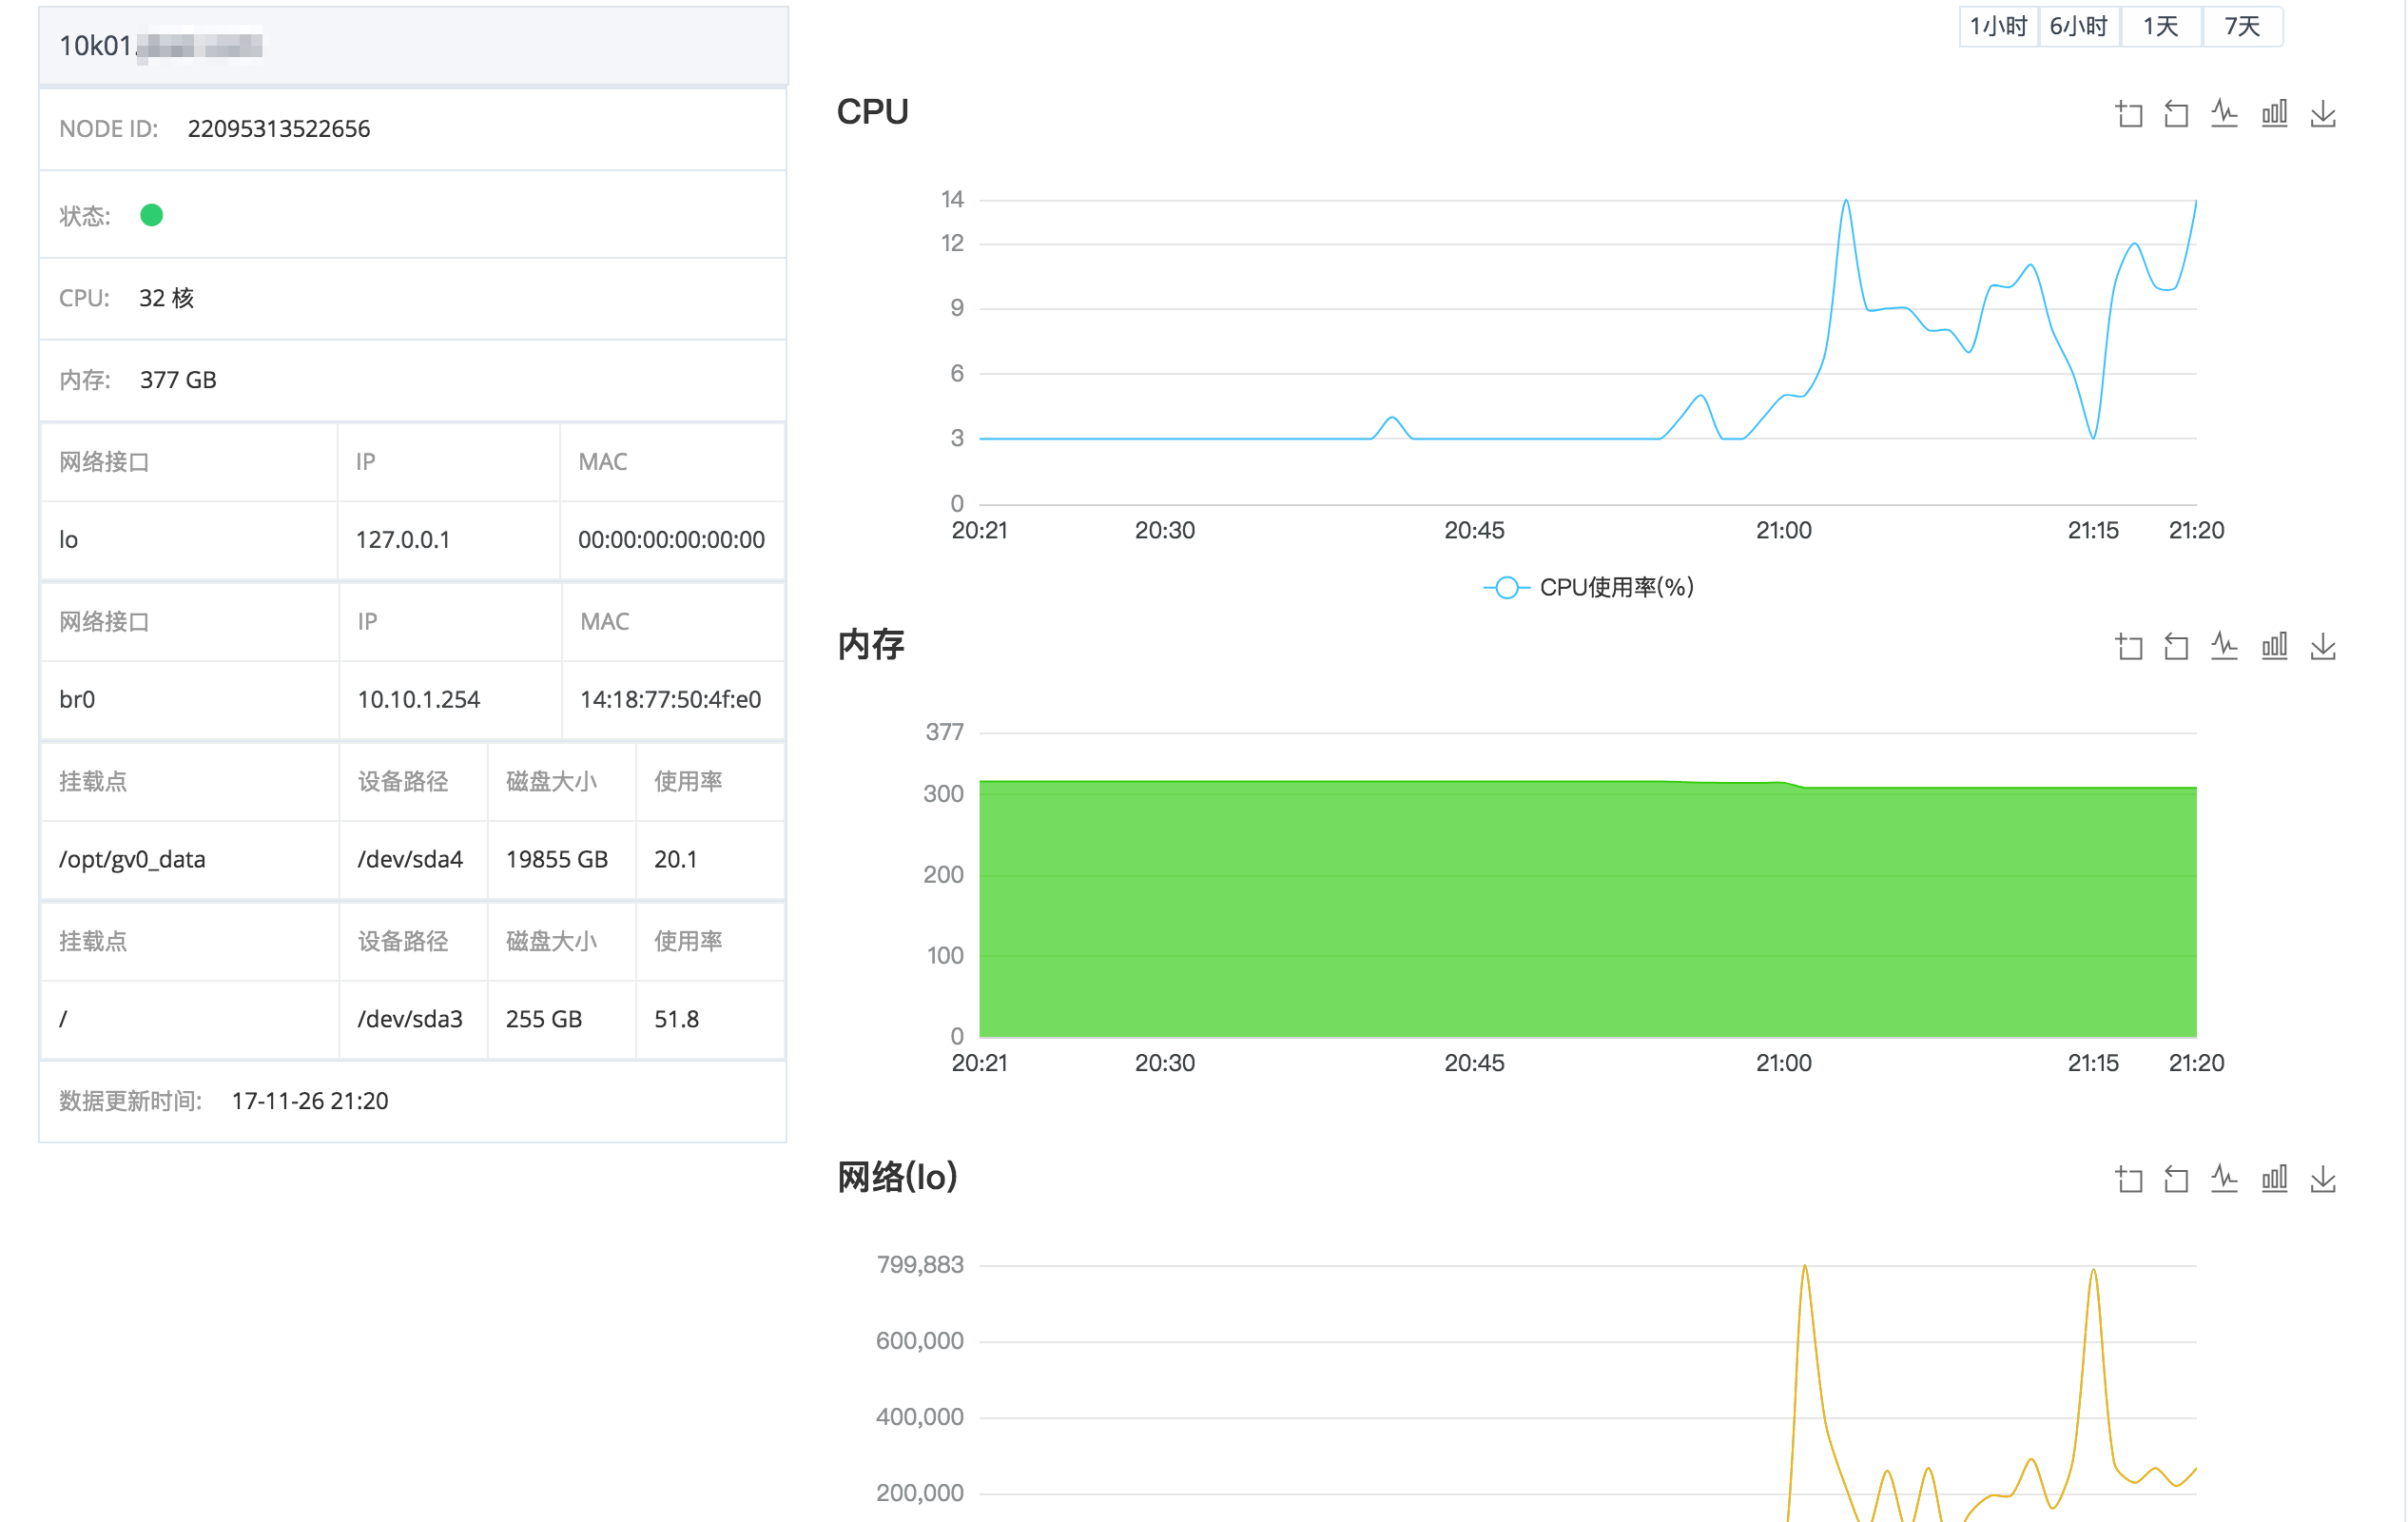Click the br0 interface row

[x=413, y=699]
